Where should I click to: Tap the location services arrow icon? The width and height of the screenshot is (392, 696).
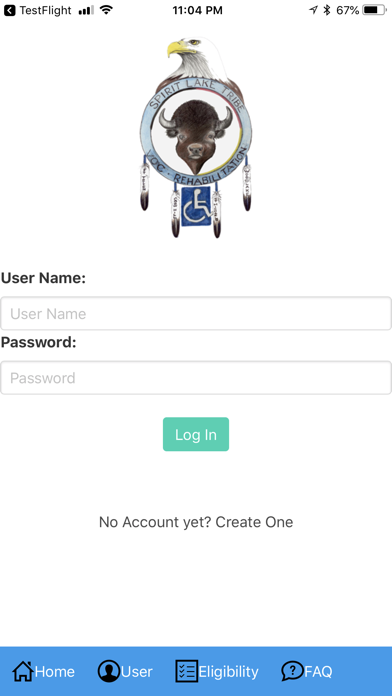click(x=313, y=10)
